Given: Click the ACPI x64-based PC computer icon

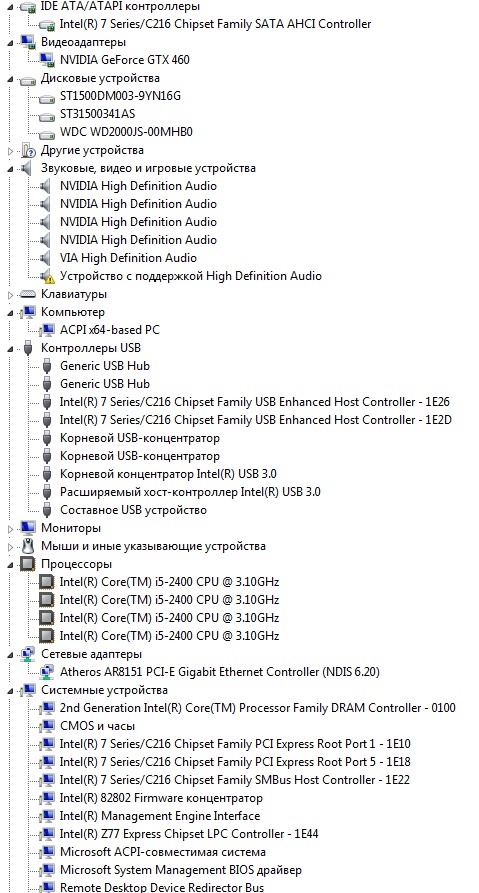Looking at the screenshot, I should [x=47, y=330].
